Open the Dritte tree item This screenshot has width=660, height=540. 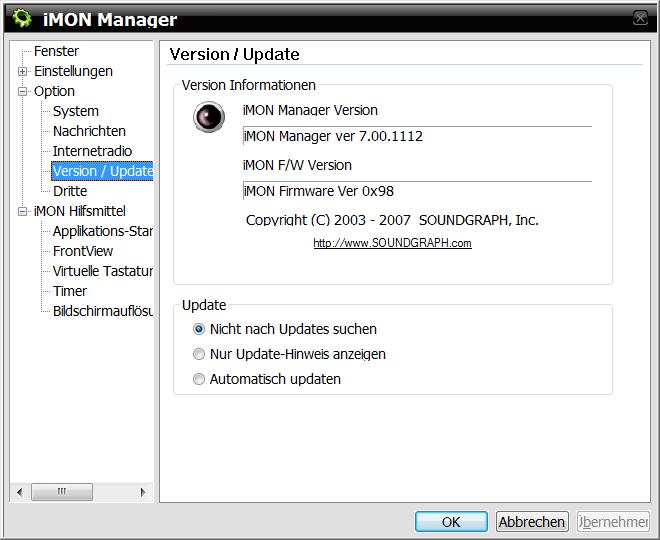click(x=70, y=191)
